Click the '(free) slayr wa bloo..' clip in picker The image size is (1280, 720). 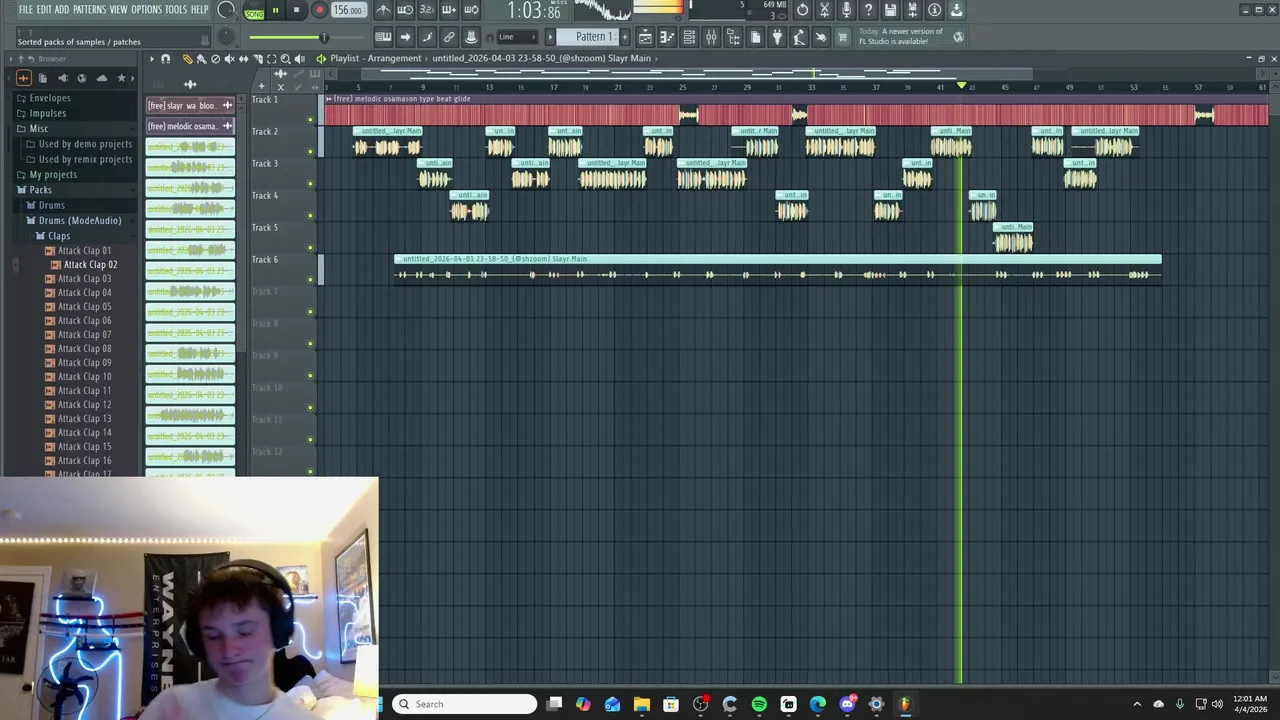pos(189,105)
